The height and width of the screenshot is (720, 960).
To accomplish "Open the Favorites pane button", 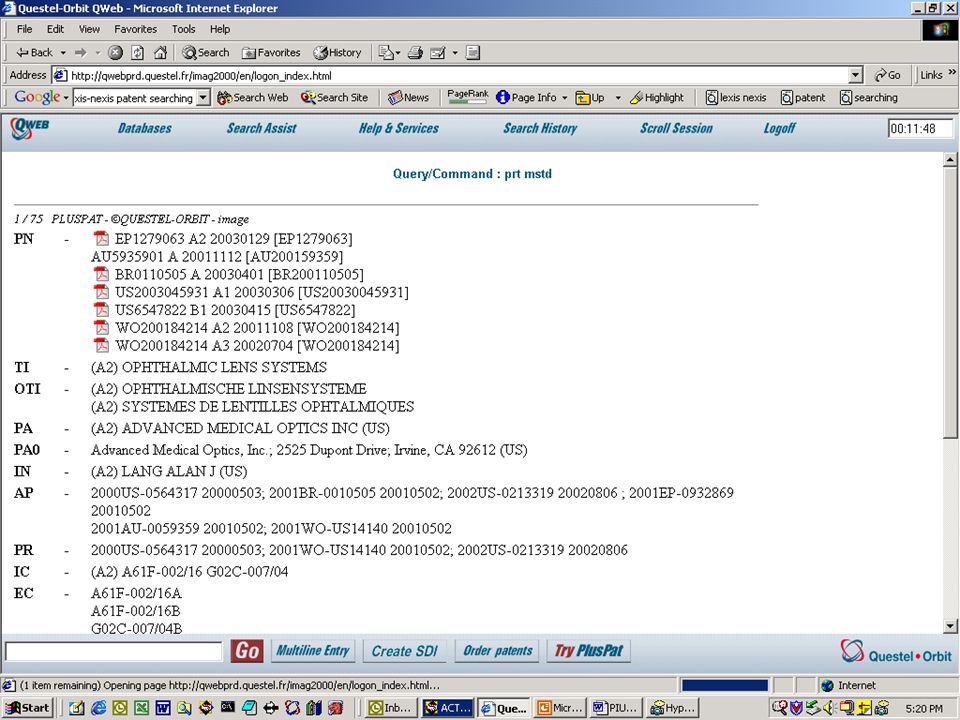I will tap(271, 53).
